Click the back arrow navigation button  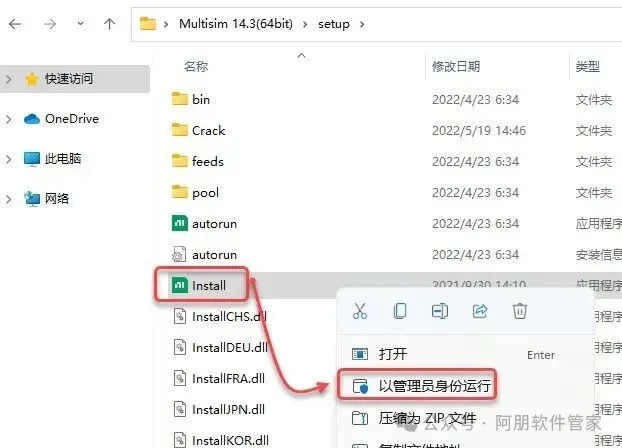15,24
